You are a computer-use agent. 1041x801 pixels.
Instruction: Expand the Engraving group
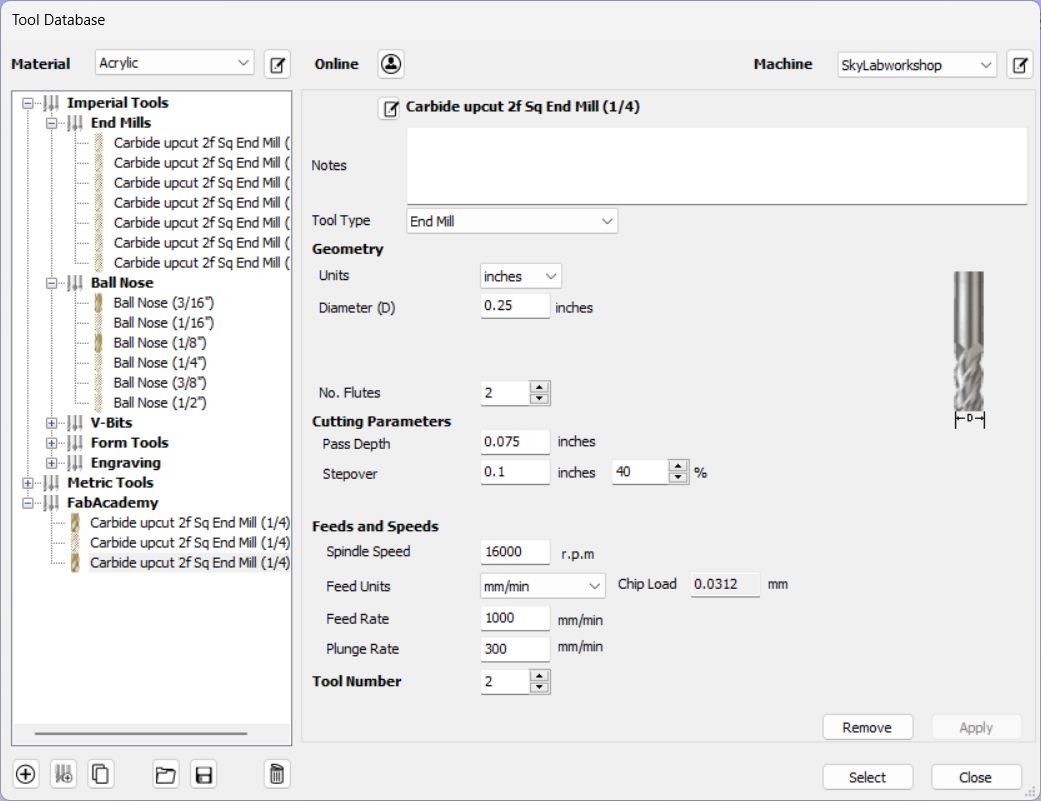pyautogui.click(x=52, y=463)
